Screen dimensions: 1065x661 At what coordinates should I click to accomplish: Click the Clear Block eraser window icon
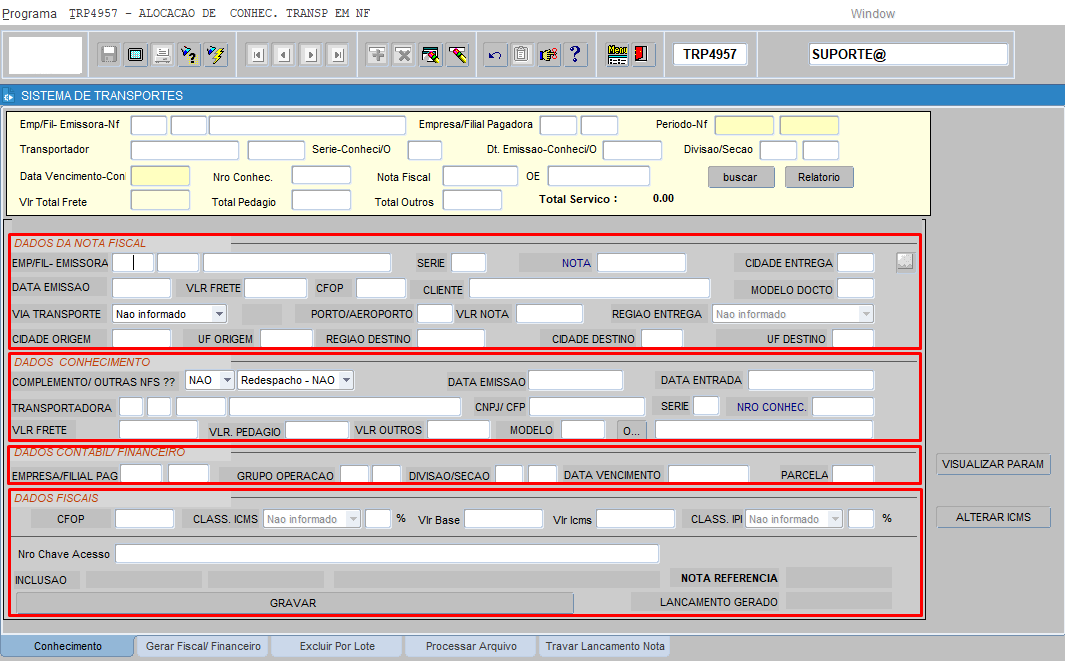(x=431, y=54)
